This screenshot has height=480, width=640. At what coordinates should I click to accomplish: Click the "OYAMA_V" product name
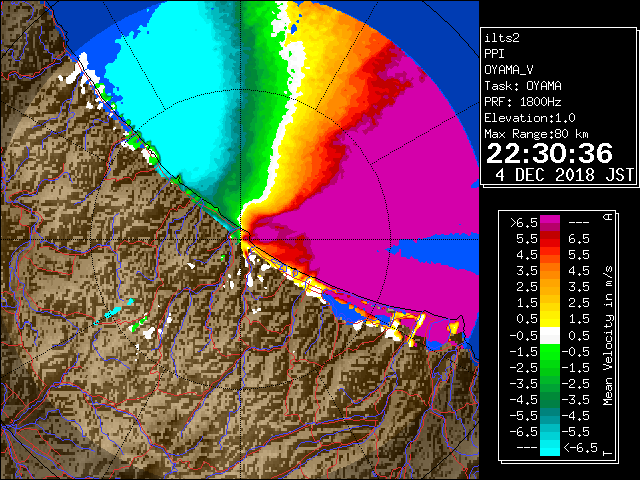pyautogui.click(x=509, y=70)
